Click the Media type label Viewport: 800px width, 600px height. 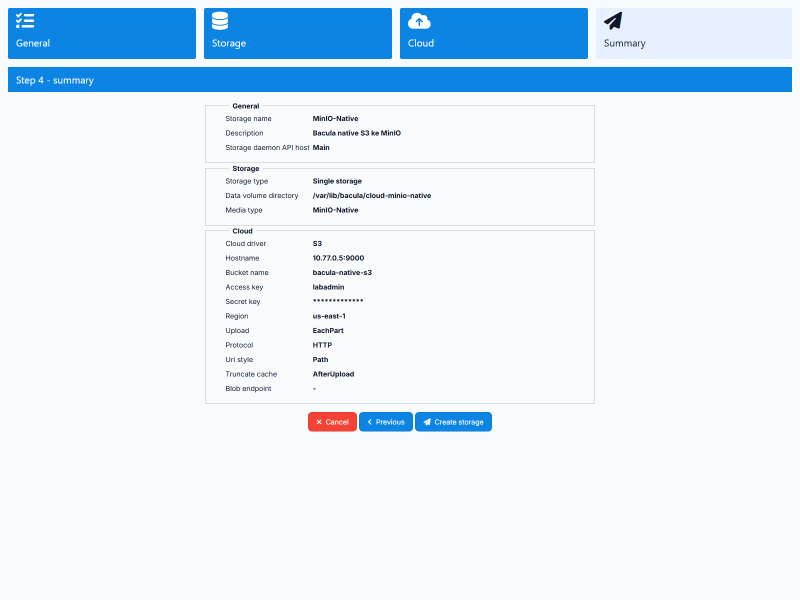[244, 210]
